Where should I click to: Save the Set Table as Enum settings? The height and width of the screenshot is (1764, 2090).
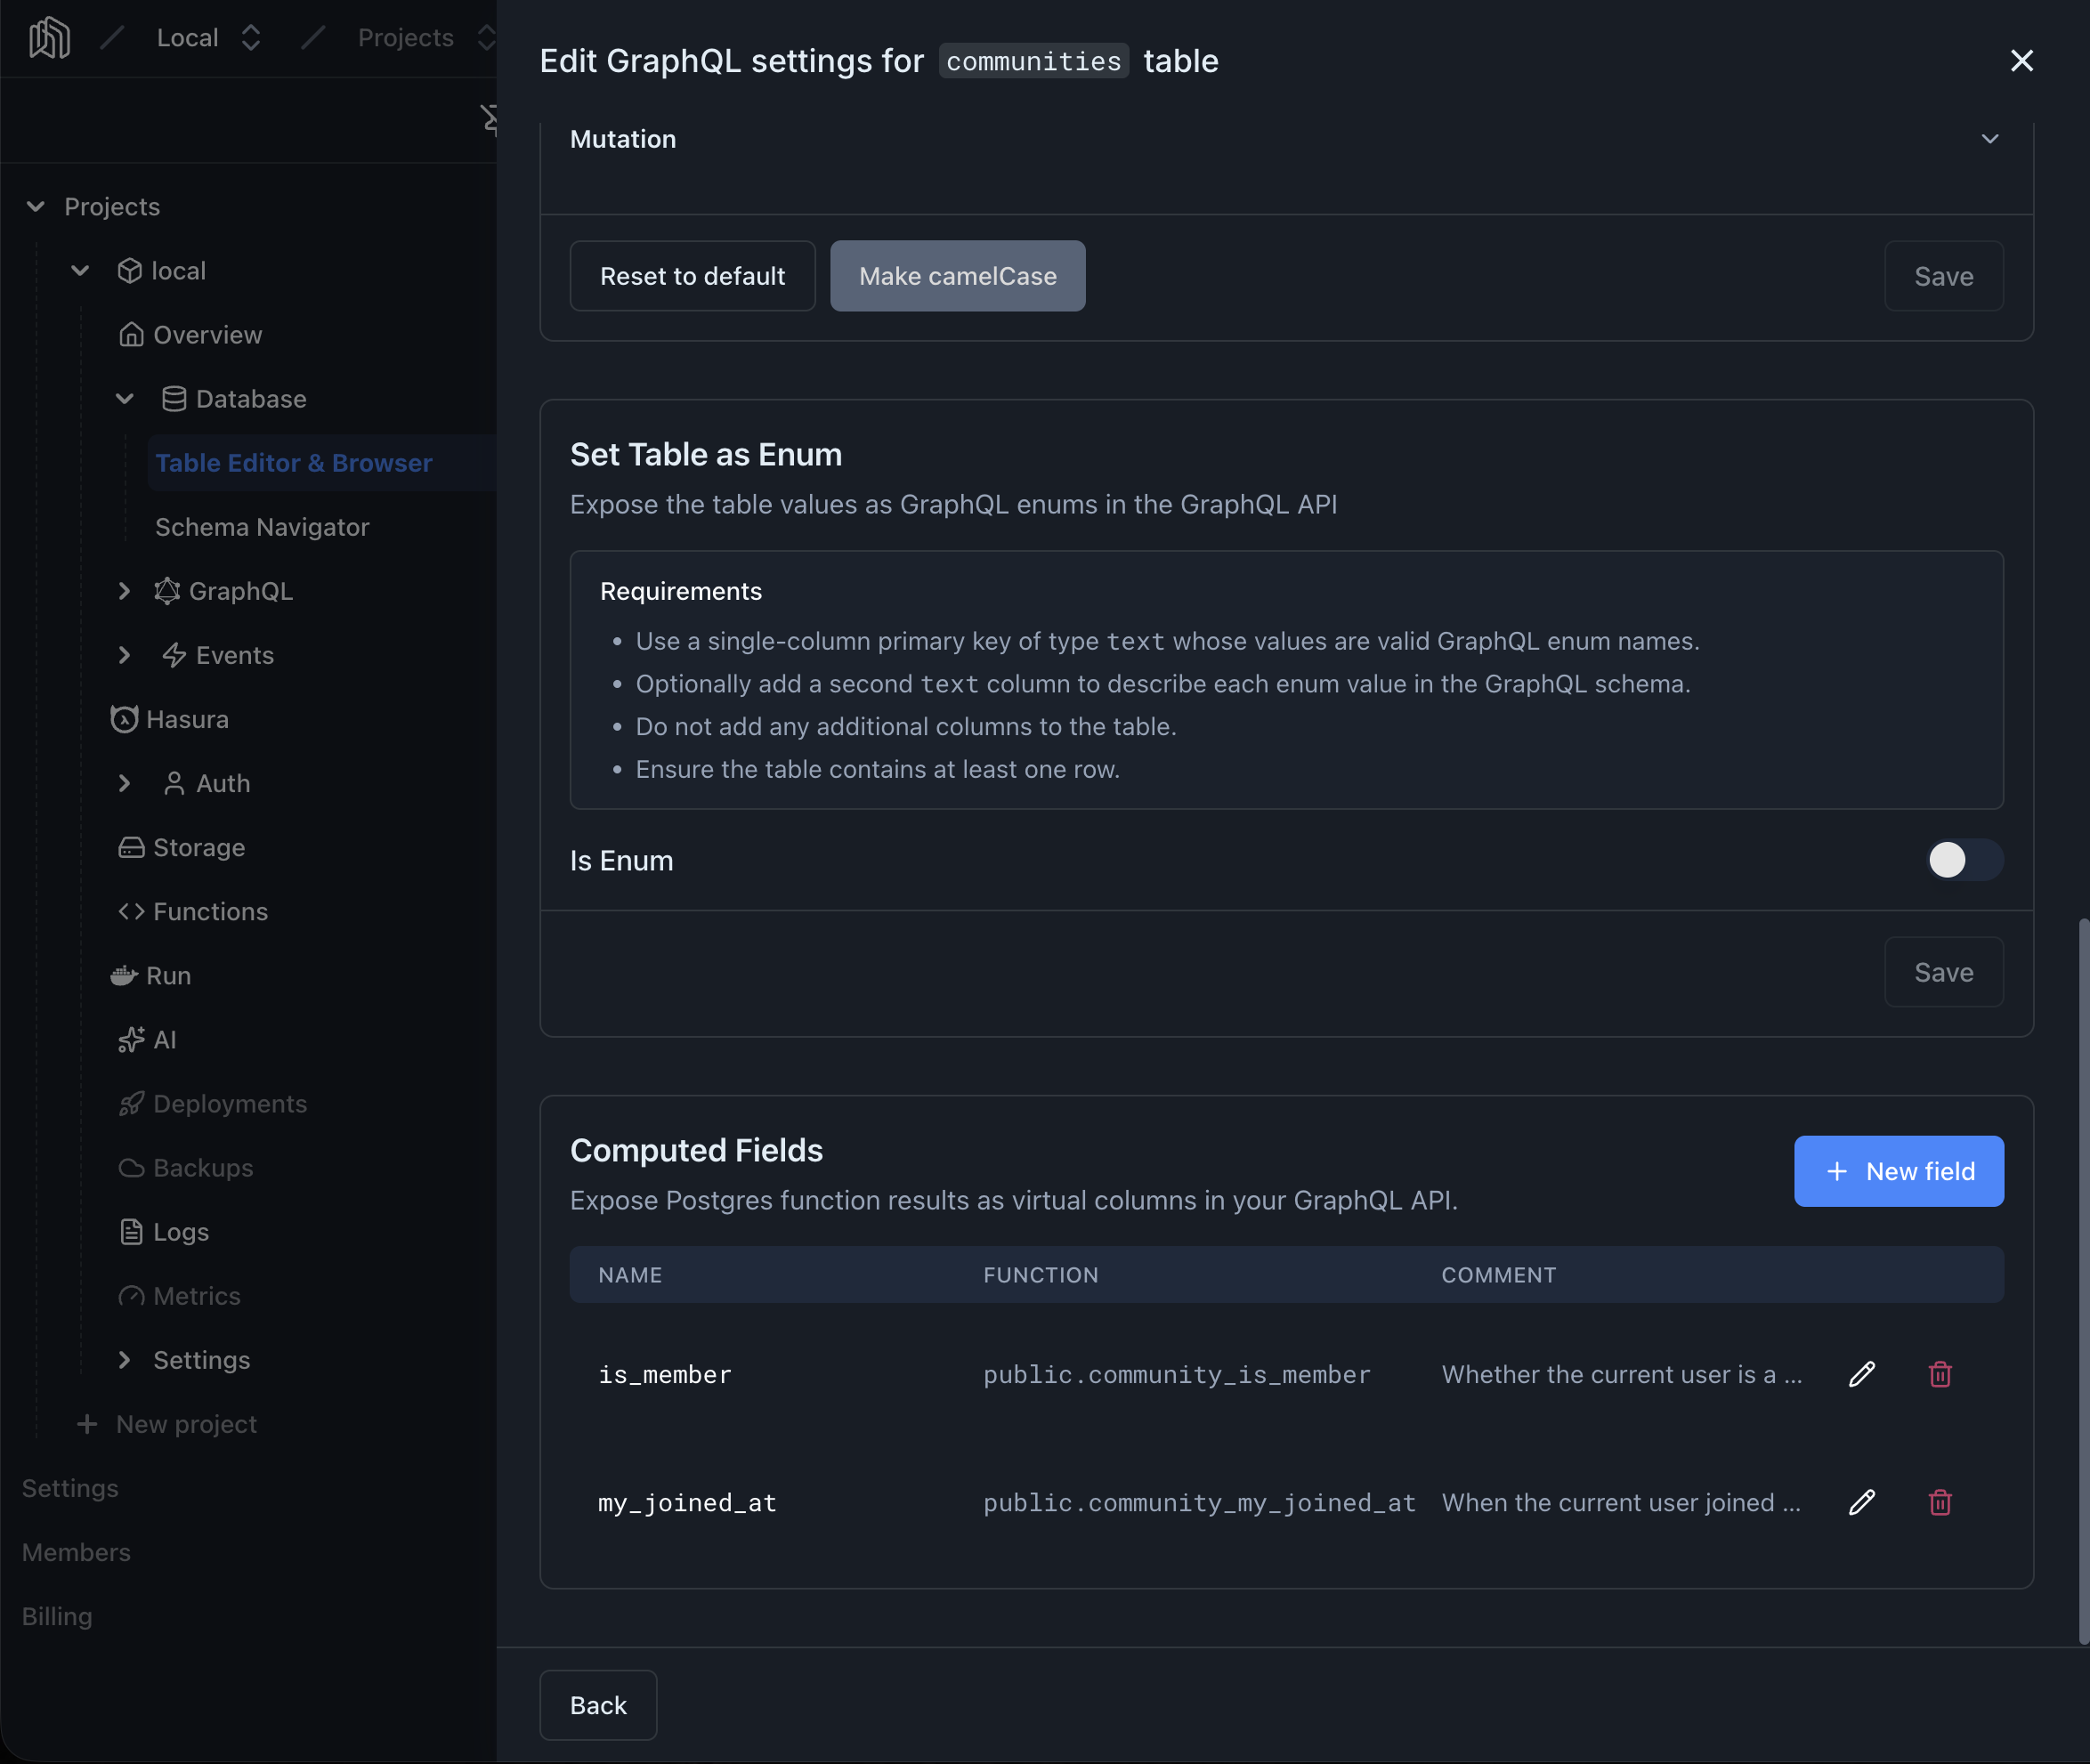1943,972
